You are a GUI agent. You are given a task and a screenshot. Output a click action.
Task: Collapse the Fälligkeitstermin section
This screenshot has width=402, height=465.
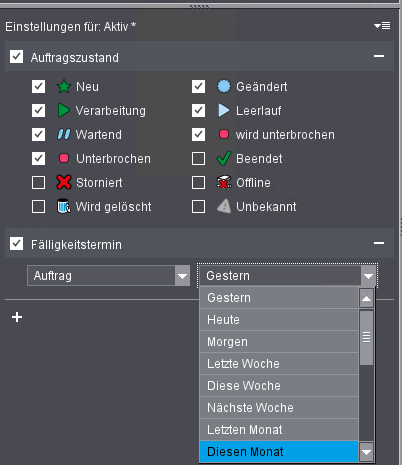(379, 243)
